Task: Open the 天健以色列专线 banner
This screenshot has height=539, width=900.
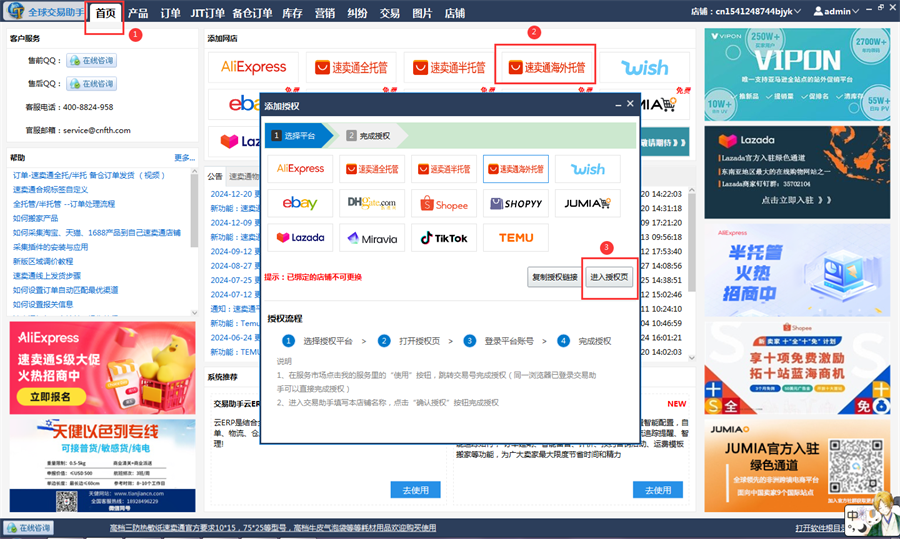Action: click(102, 466)
